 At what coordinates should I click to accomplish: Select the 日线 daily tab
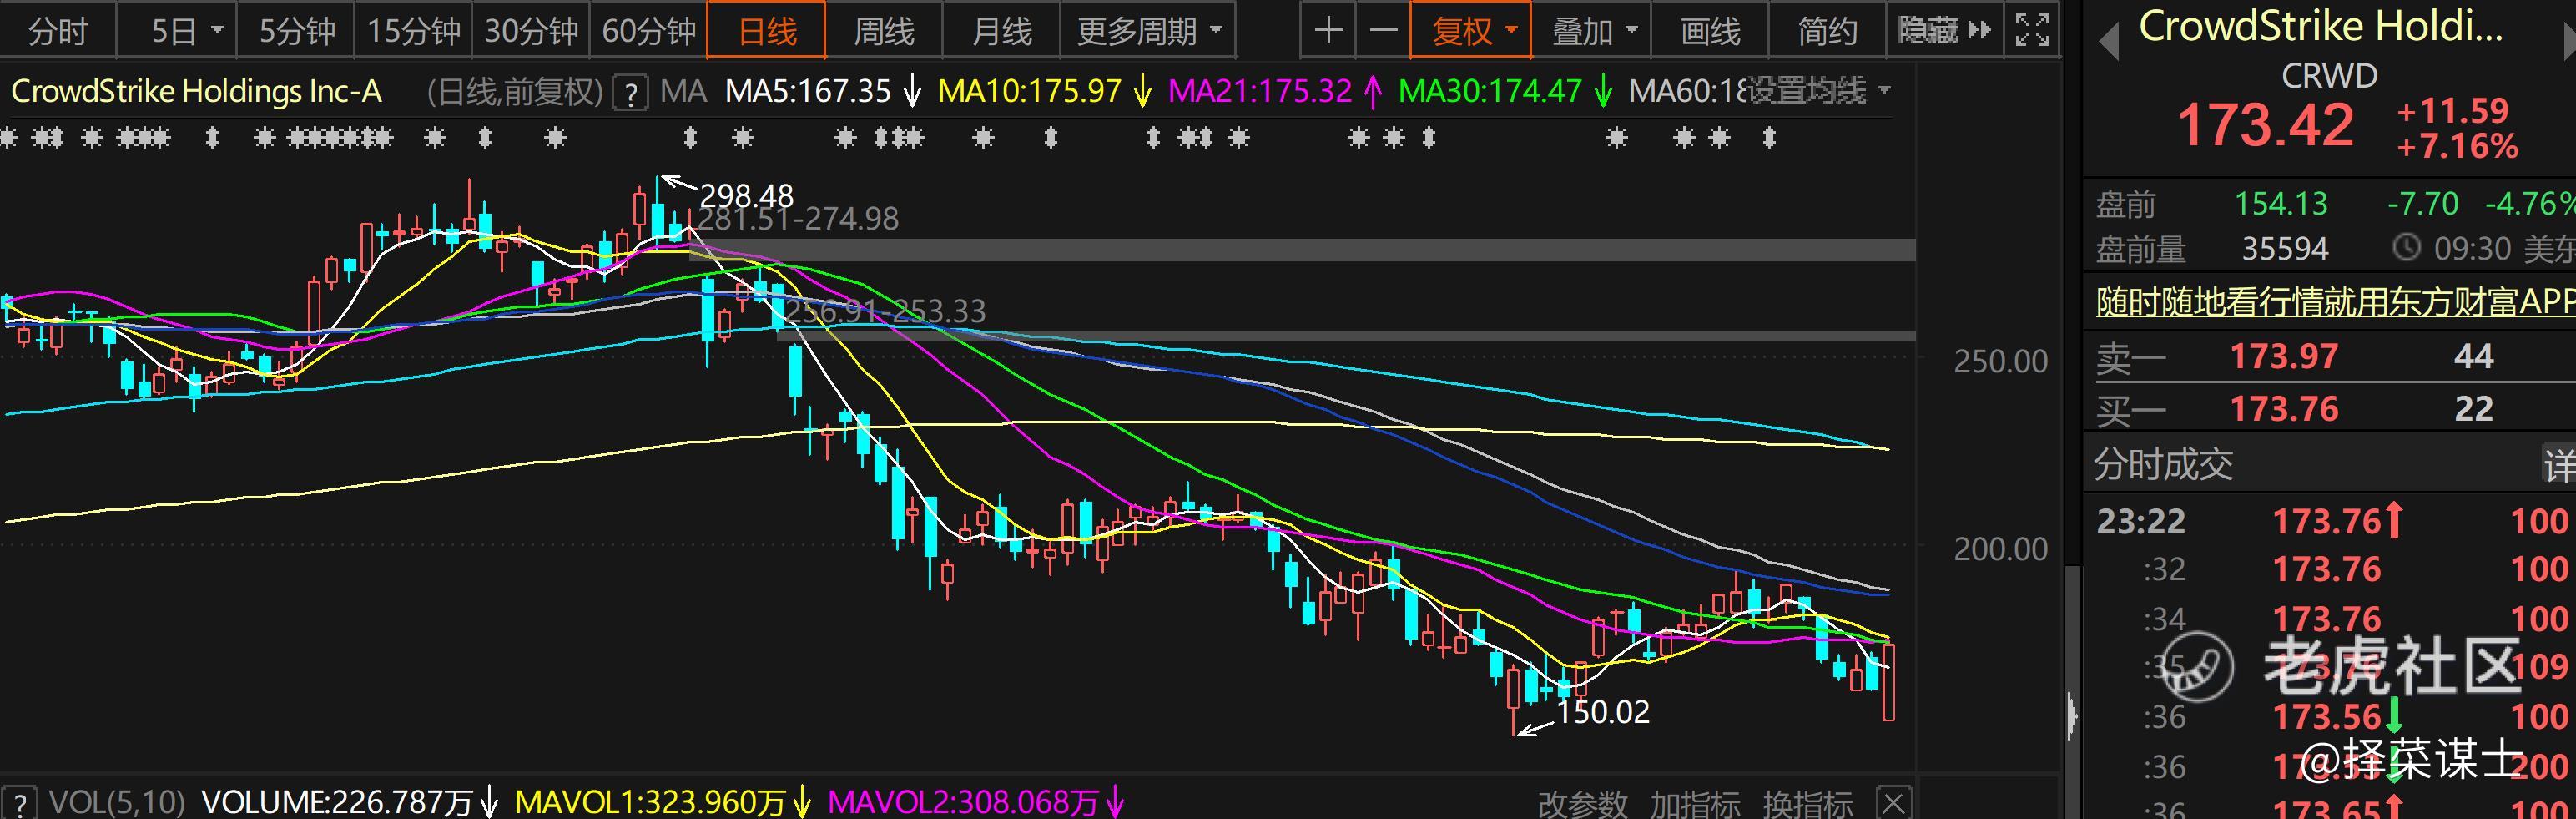(767, 31)
